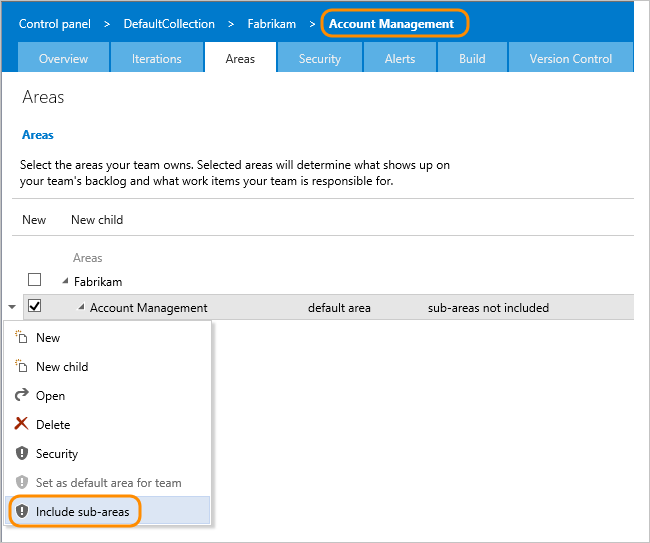Click Control panel breadcrumb link
This screenshot has height=543, width=650.
[55, 24]
